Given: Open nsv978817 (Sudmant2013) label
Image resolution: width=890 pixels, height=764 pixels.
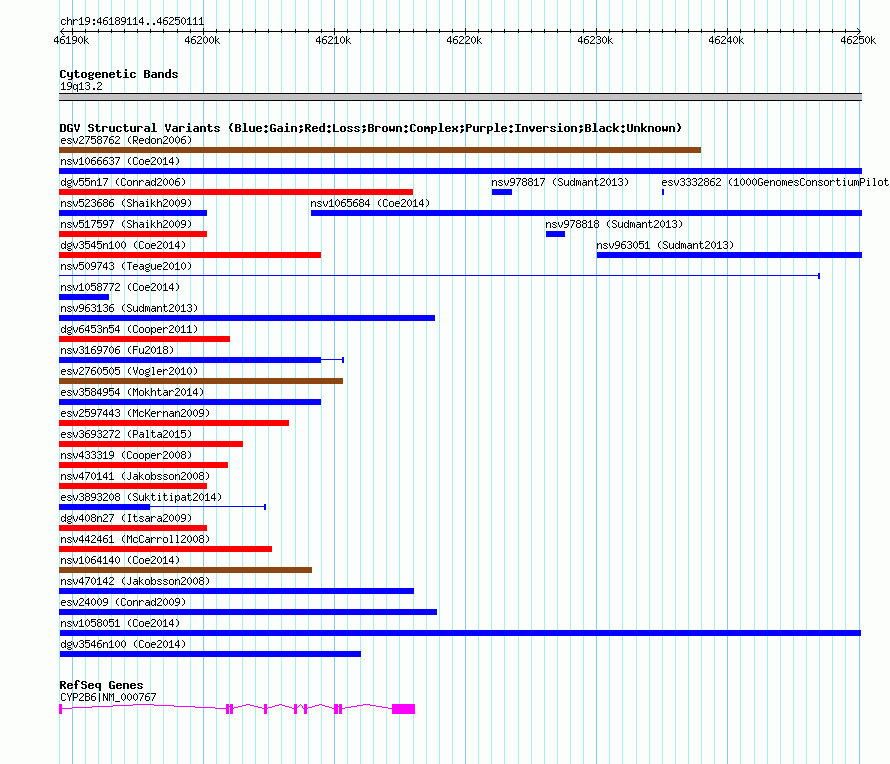Looking at the screenshot, I should click(x=560, y=182).
